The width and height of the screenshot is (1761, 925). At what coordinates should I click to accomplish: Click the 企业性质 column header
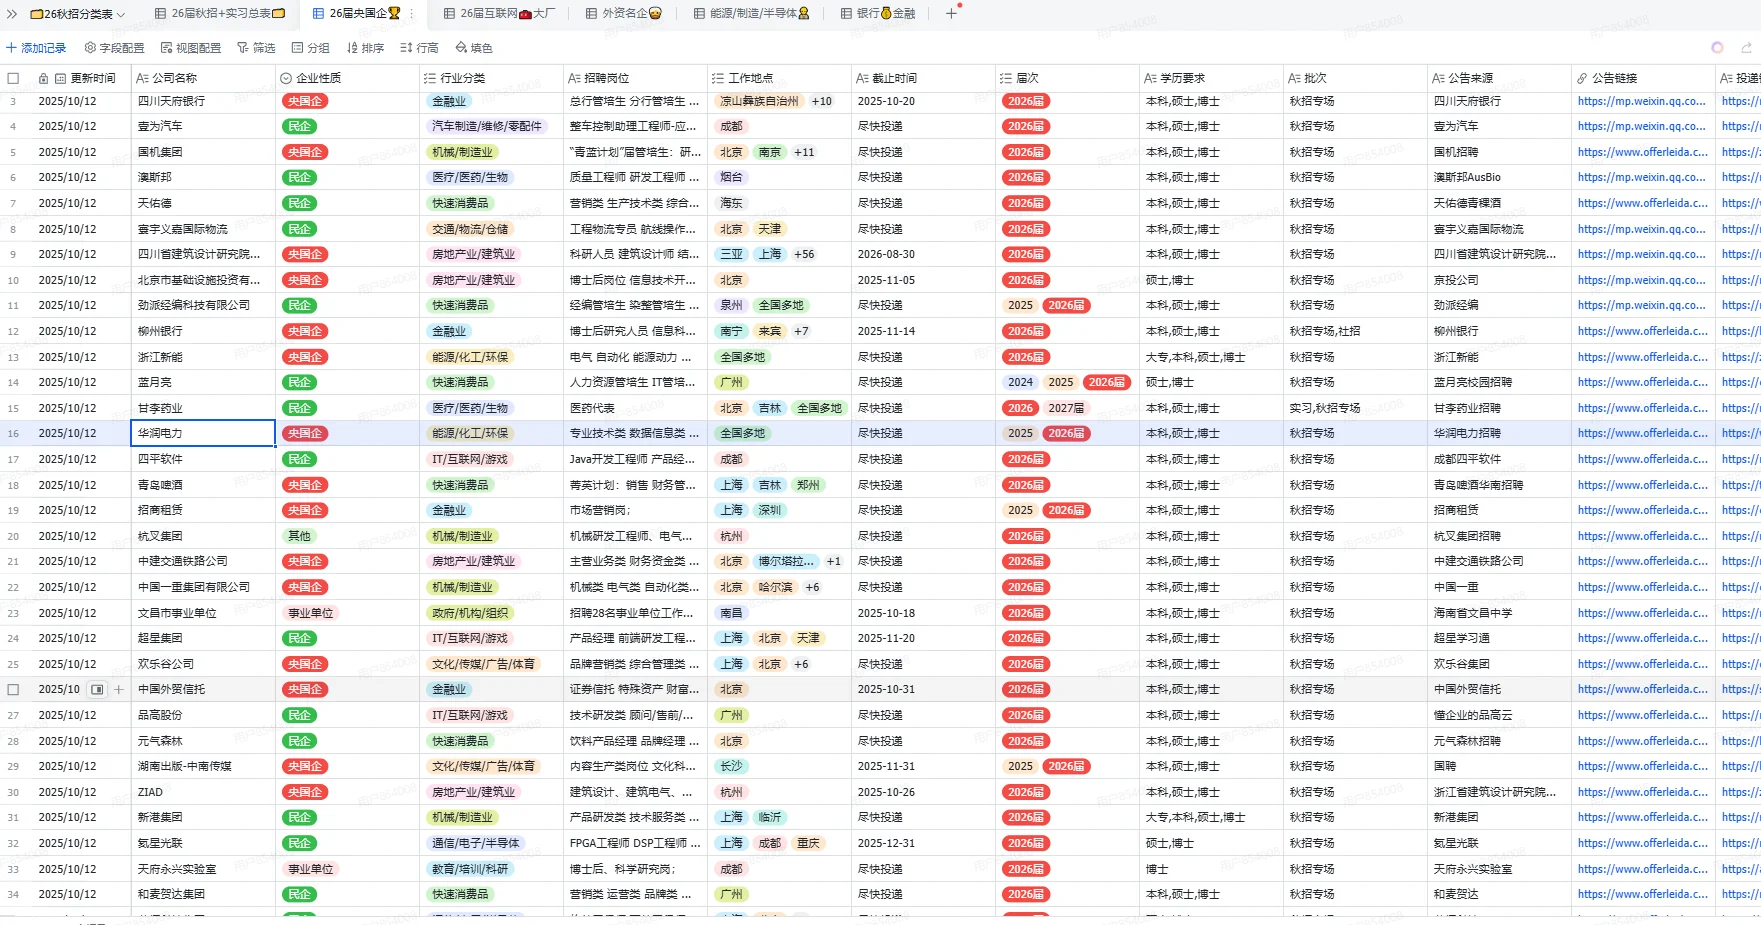click(x=348, y=78)
